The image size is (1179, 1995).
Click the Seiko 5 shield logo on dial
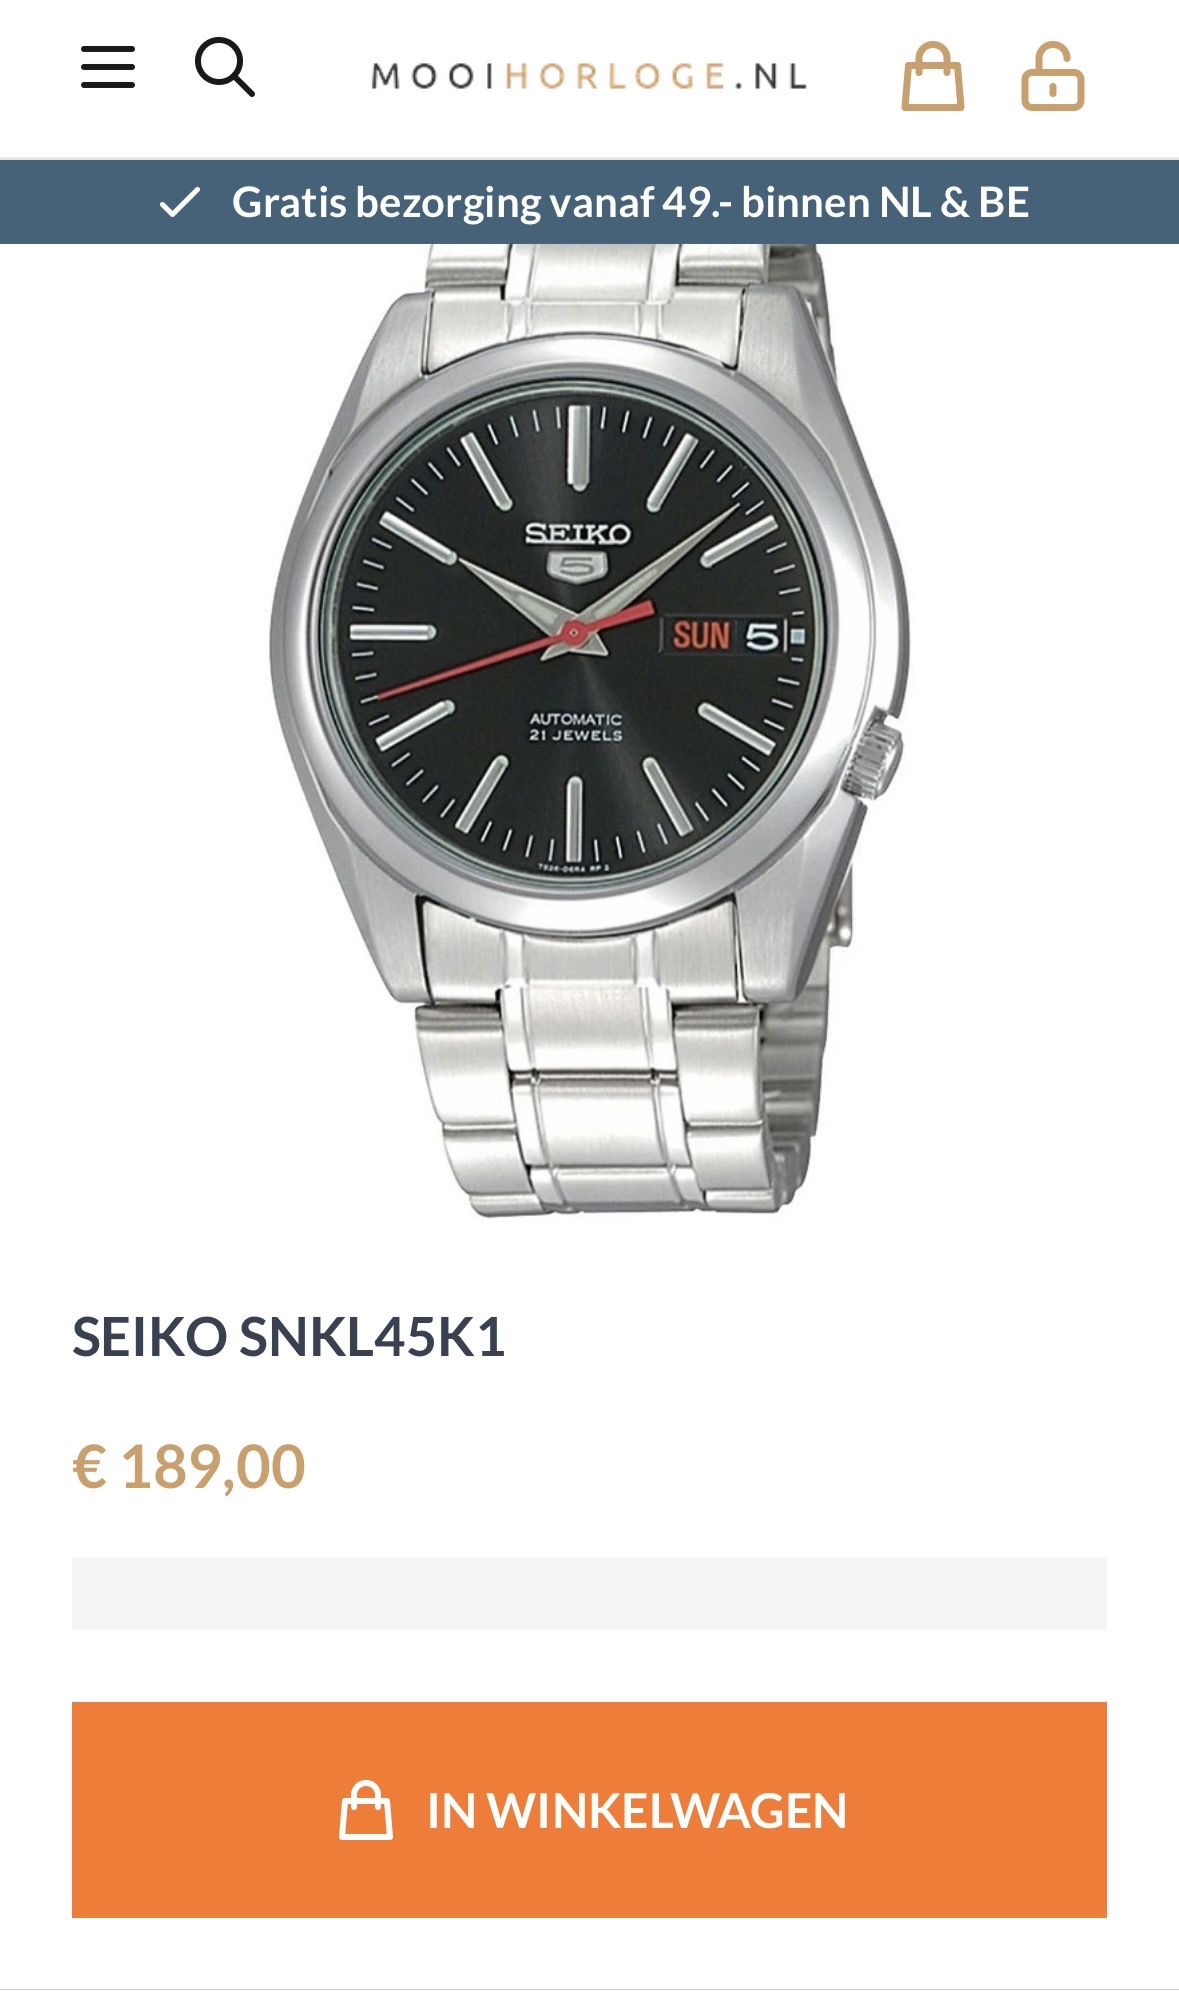[577, 568]
